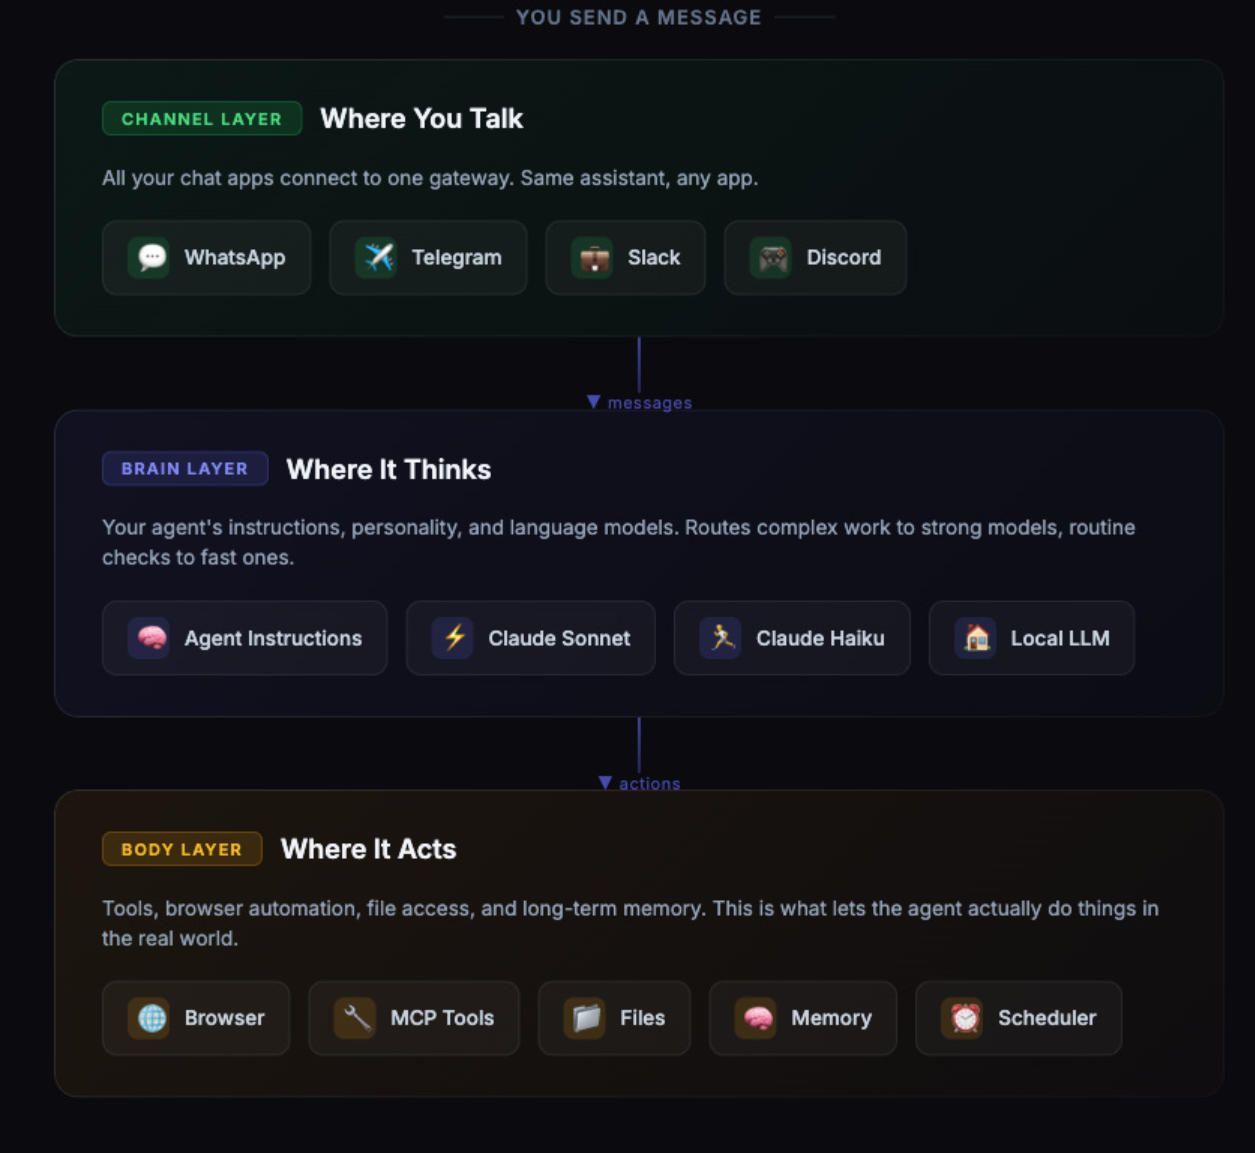Screen dimensions: 1255x1153
Task: Open the house icon for Local LLM
Action: coord(978,638)
